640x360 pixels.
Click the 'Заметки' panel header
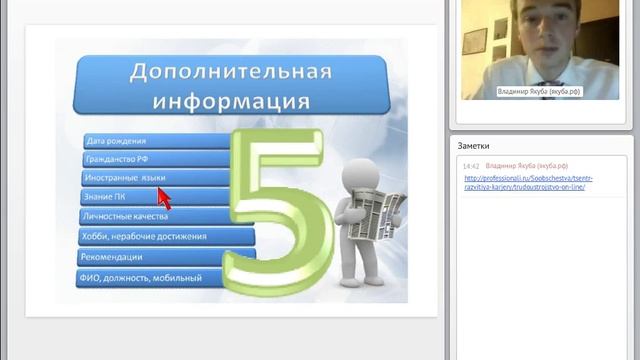pos(473,146)
